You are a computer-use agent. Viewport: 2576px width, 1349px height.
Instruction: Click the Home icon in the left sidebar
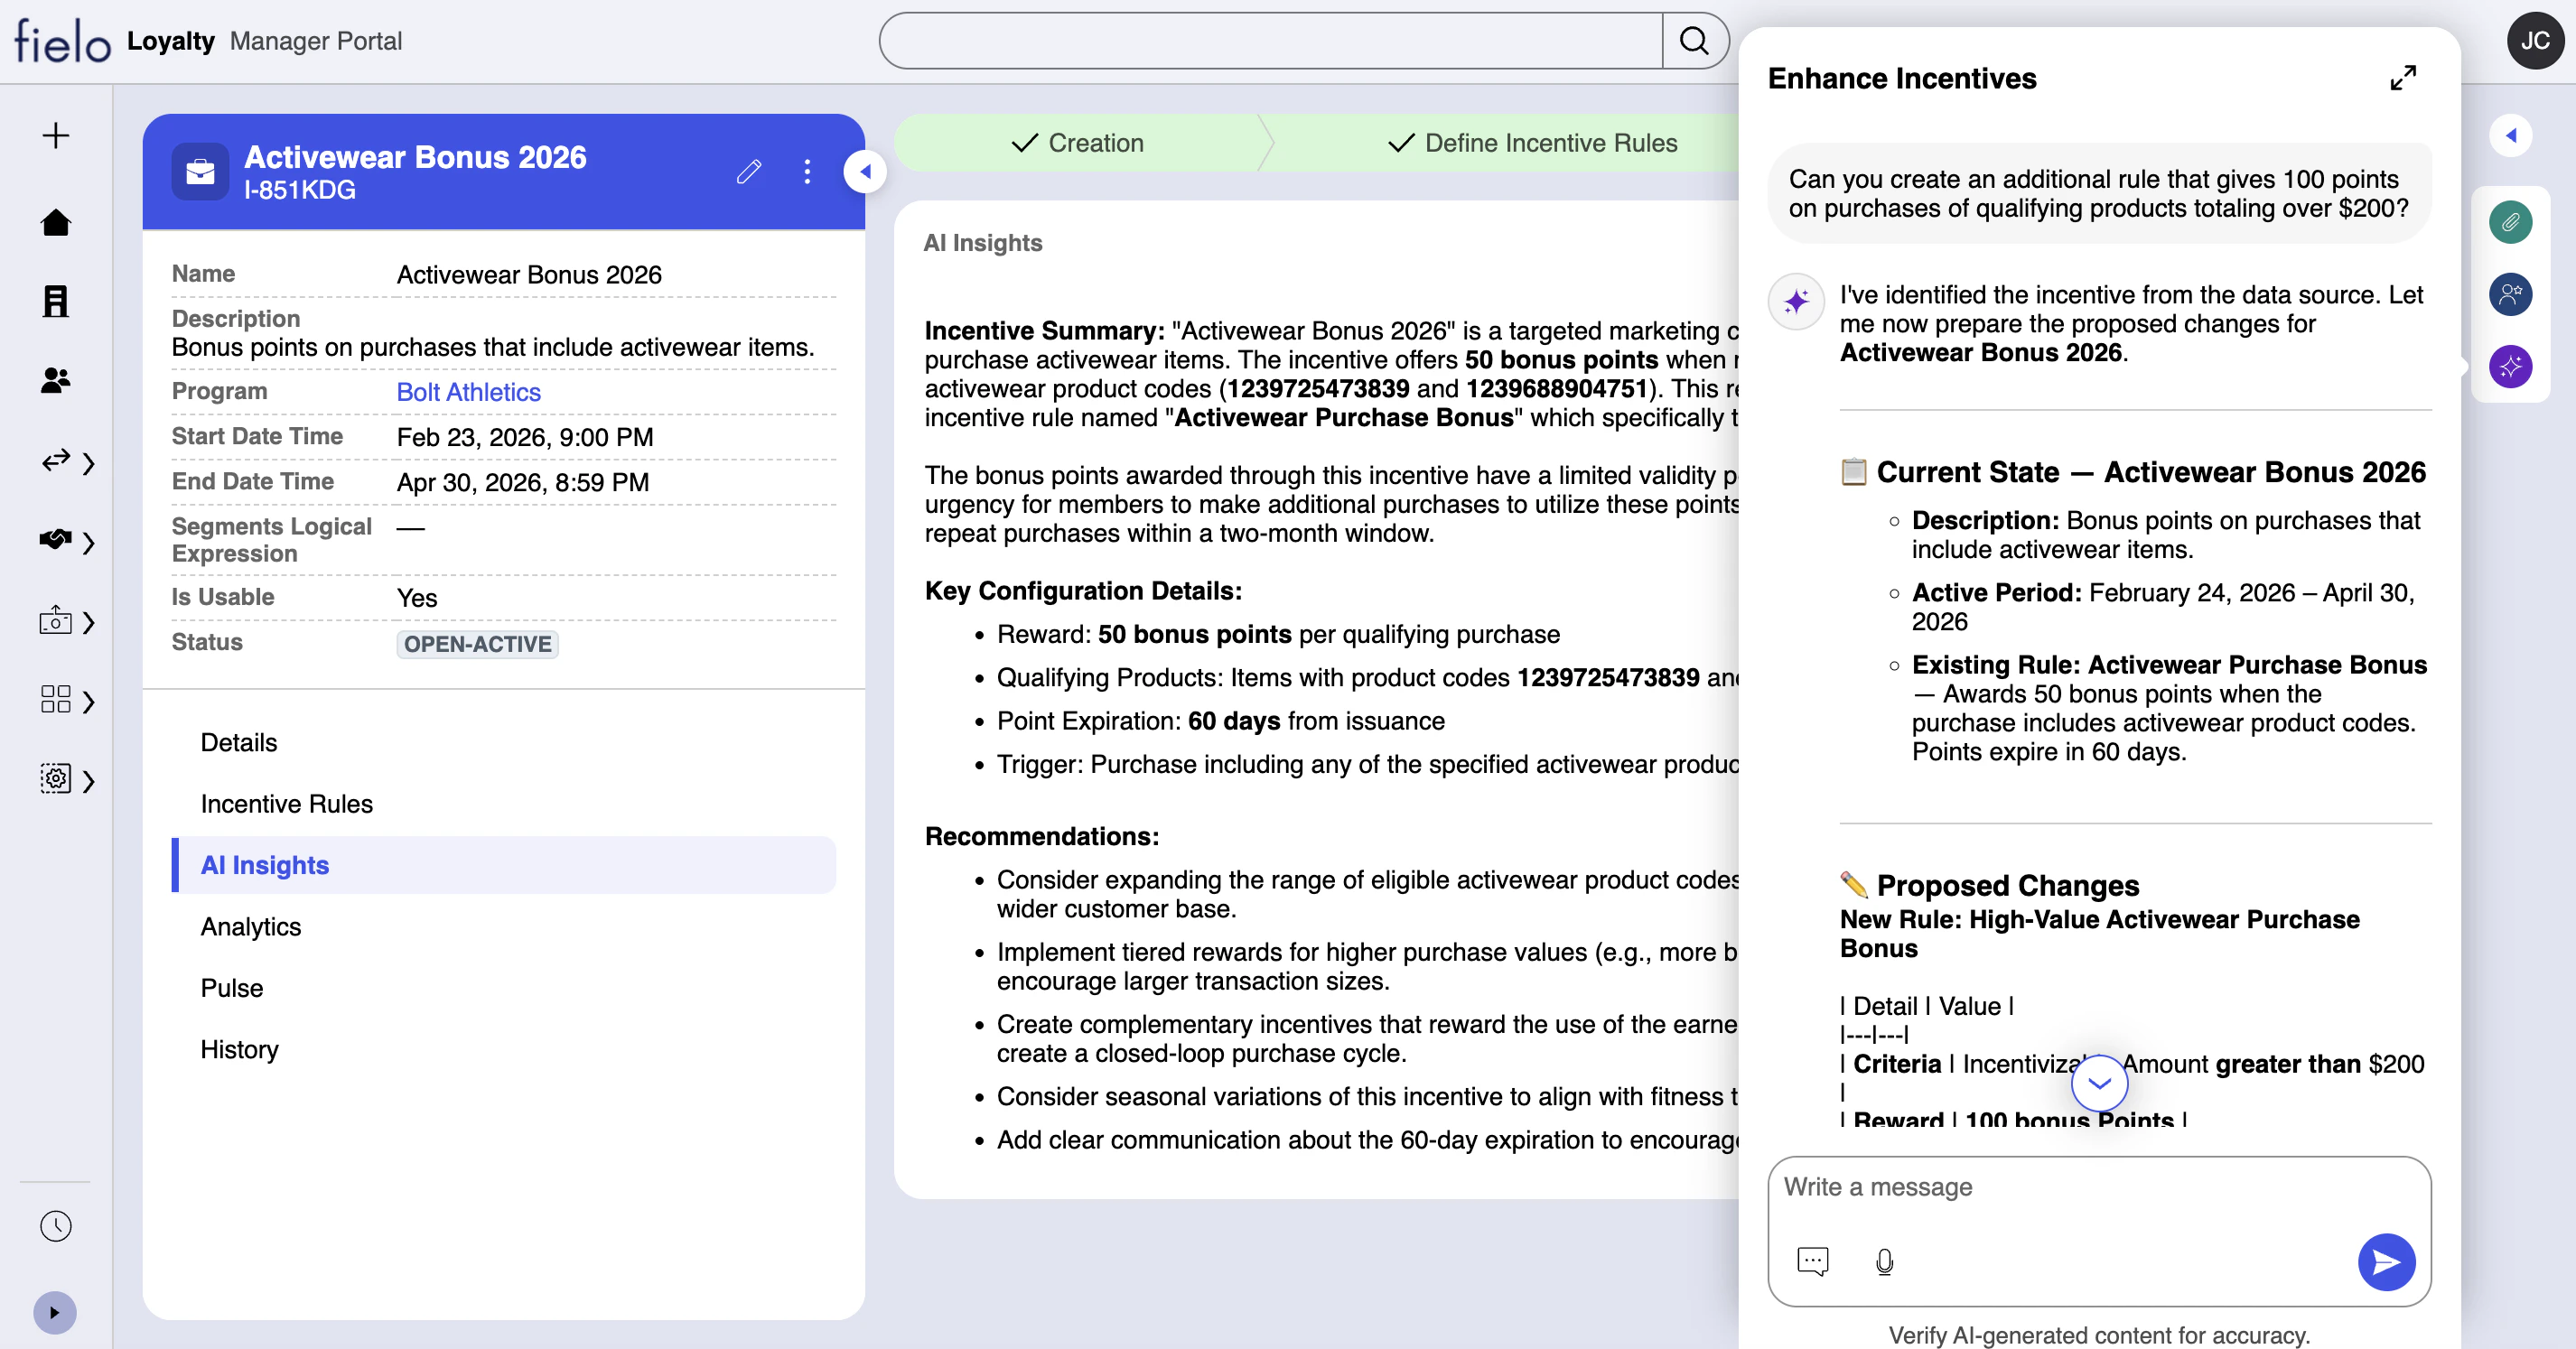56,222
